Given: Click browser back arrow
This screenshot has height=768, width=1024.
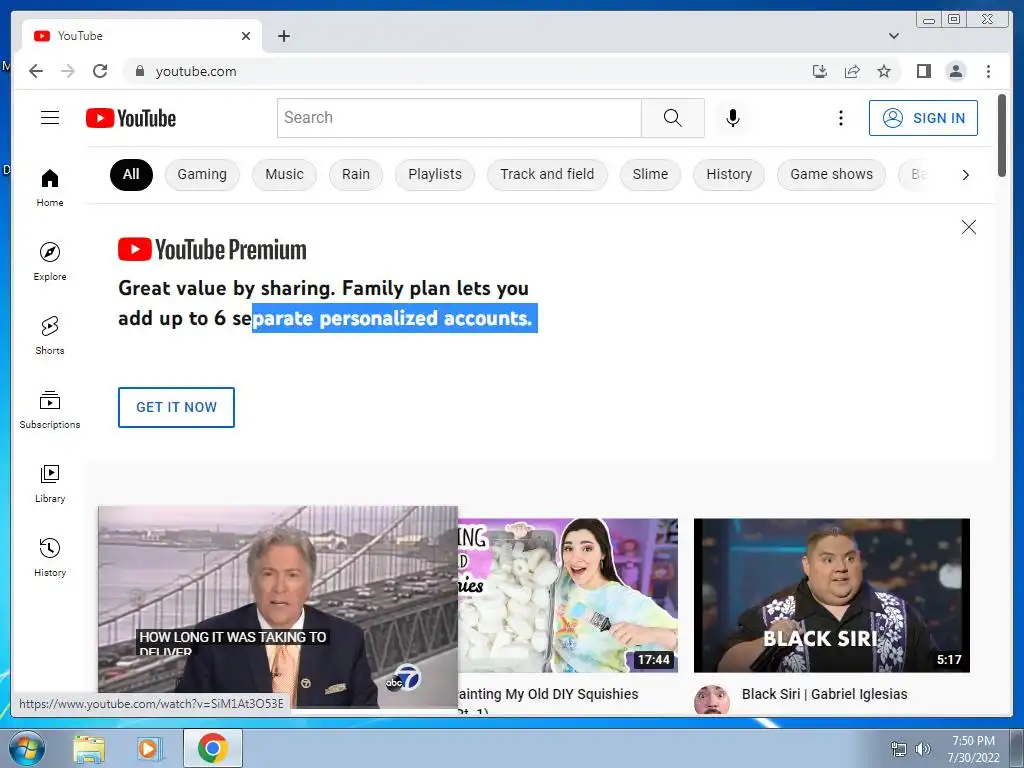Looking at the screenshot, I should [36, 71].
